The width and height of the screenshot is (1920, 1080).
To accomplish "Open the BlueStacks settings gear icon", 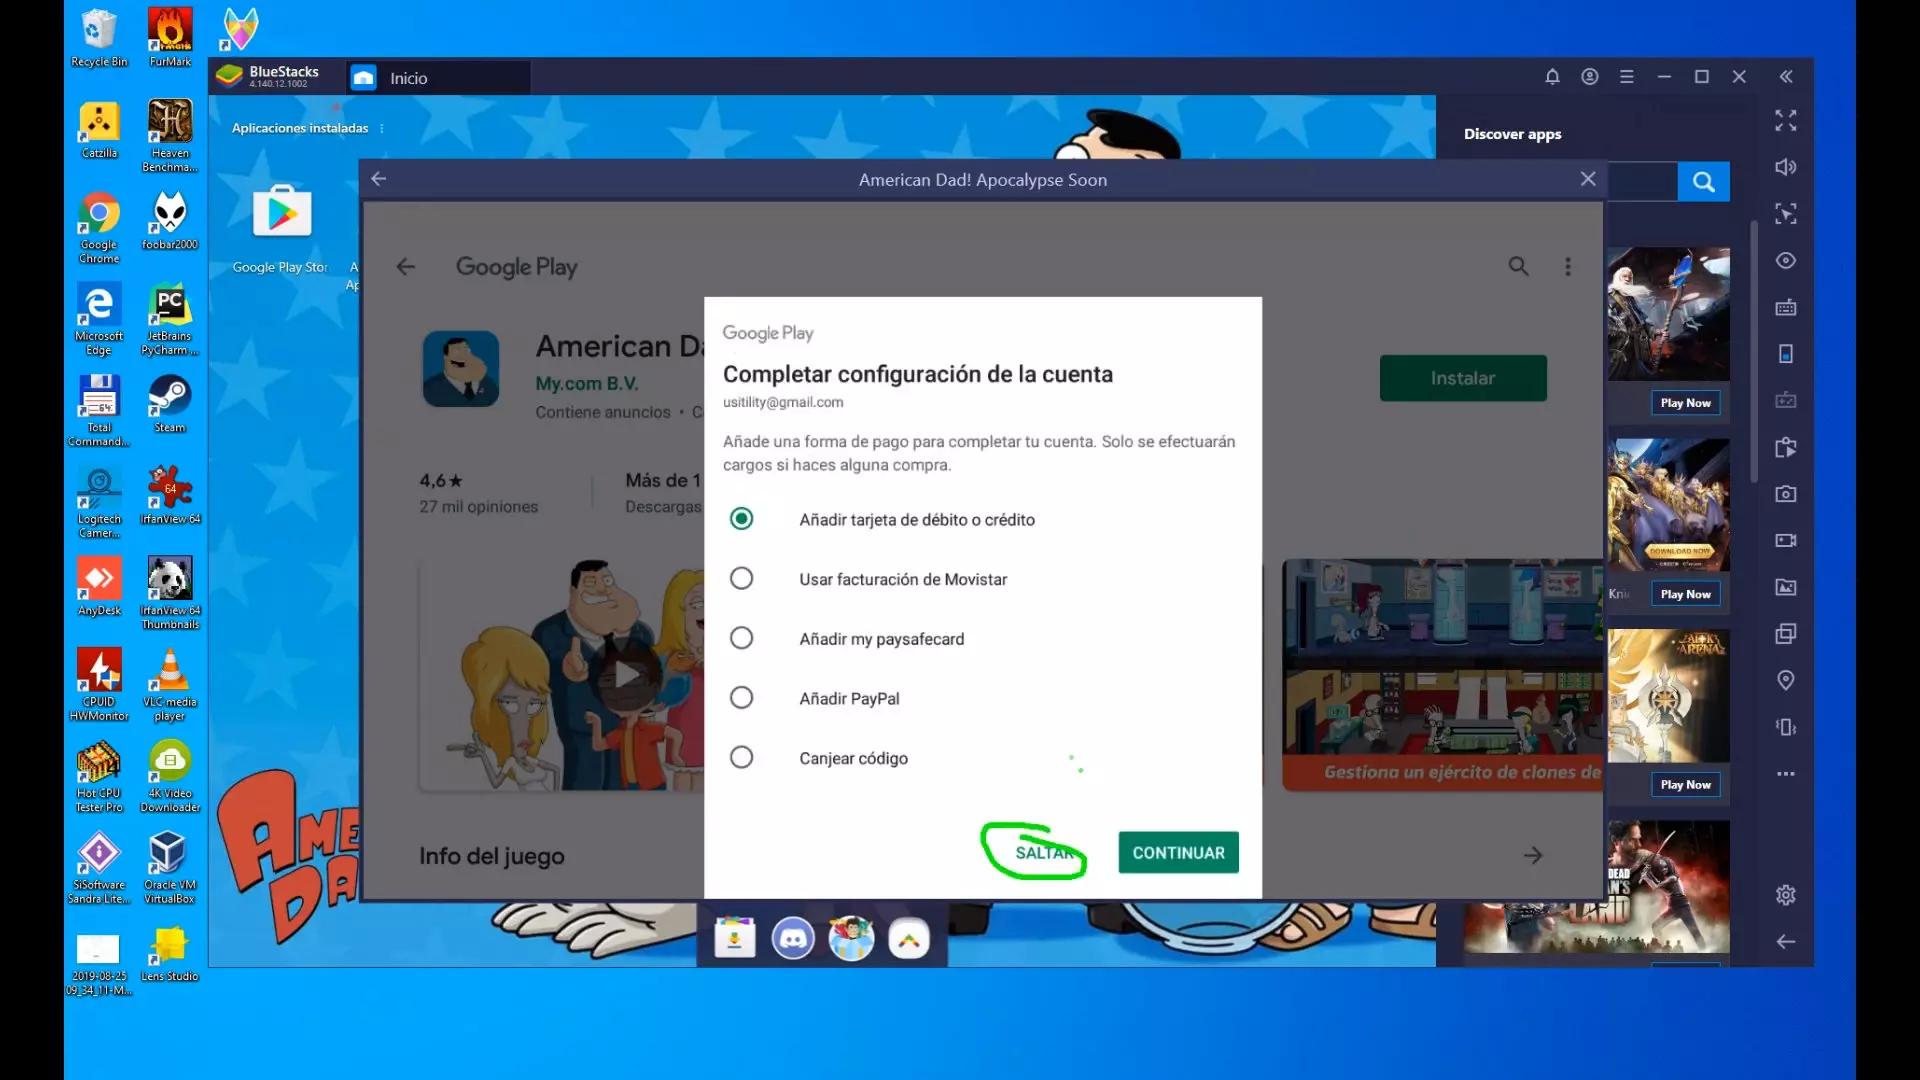I will 1785,895.
